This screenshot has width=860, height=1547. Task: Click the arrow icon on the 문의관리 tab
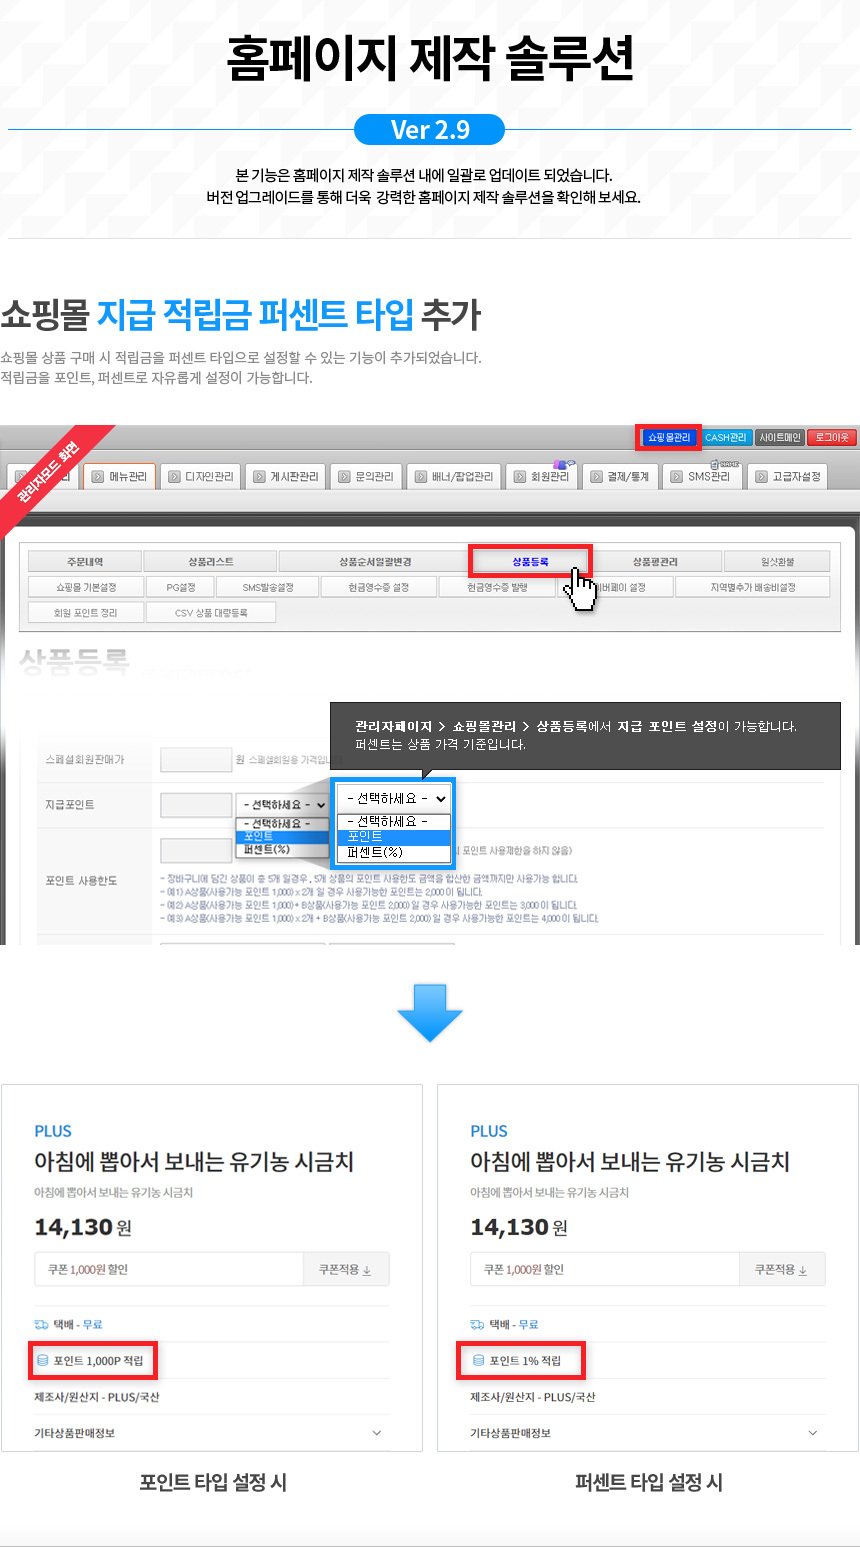345,477
